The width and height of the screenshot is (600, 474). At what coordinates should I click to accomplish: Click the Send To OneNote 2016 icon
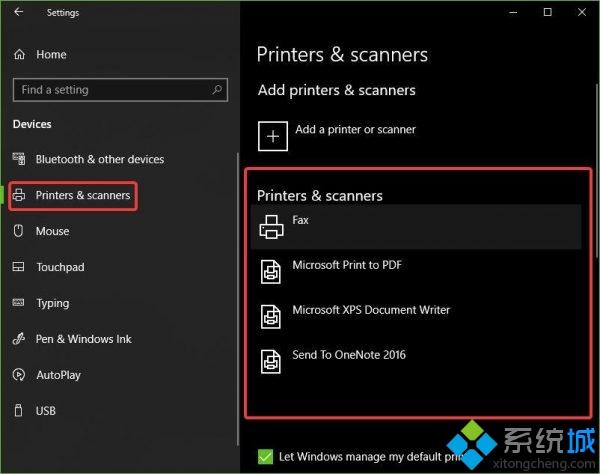point(271,362)
